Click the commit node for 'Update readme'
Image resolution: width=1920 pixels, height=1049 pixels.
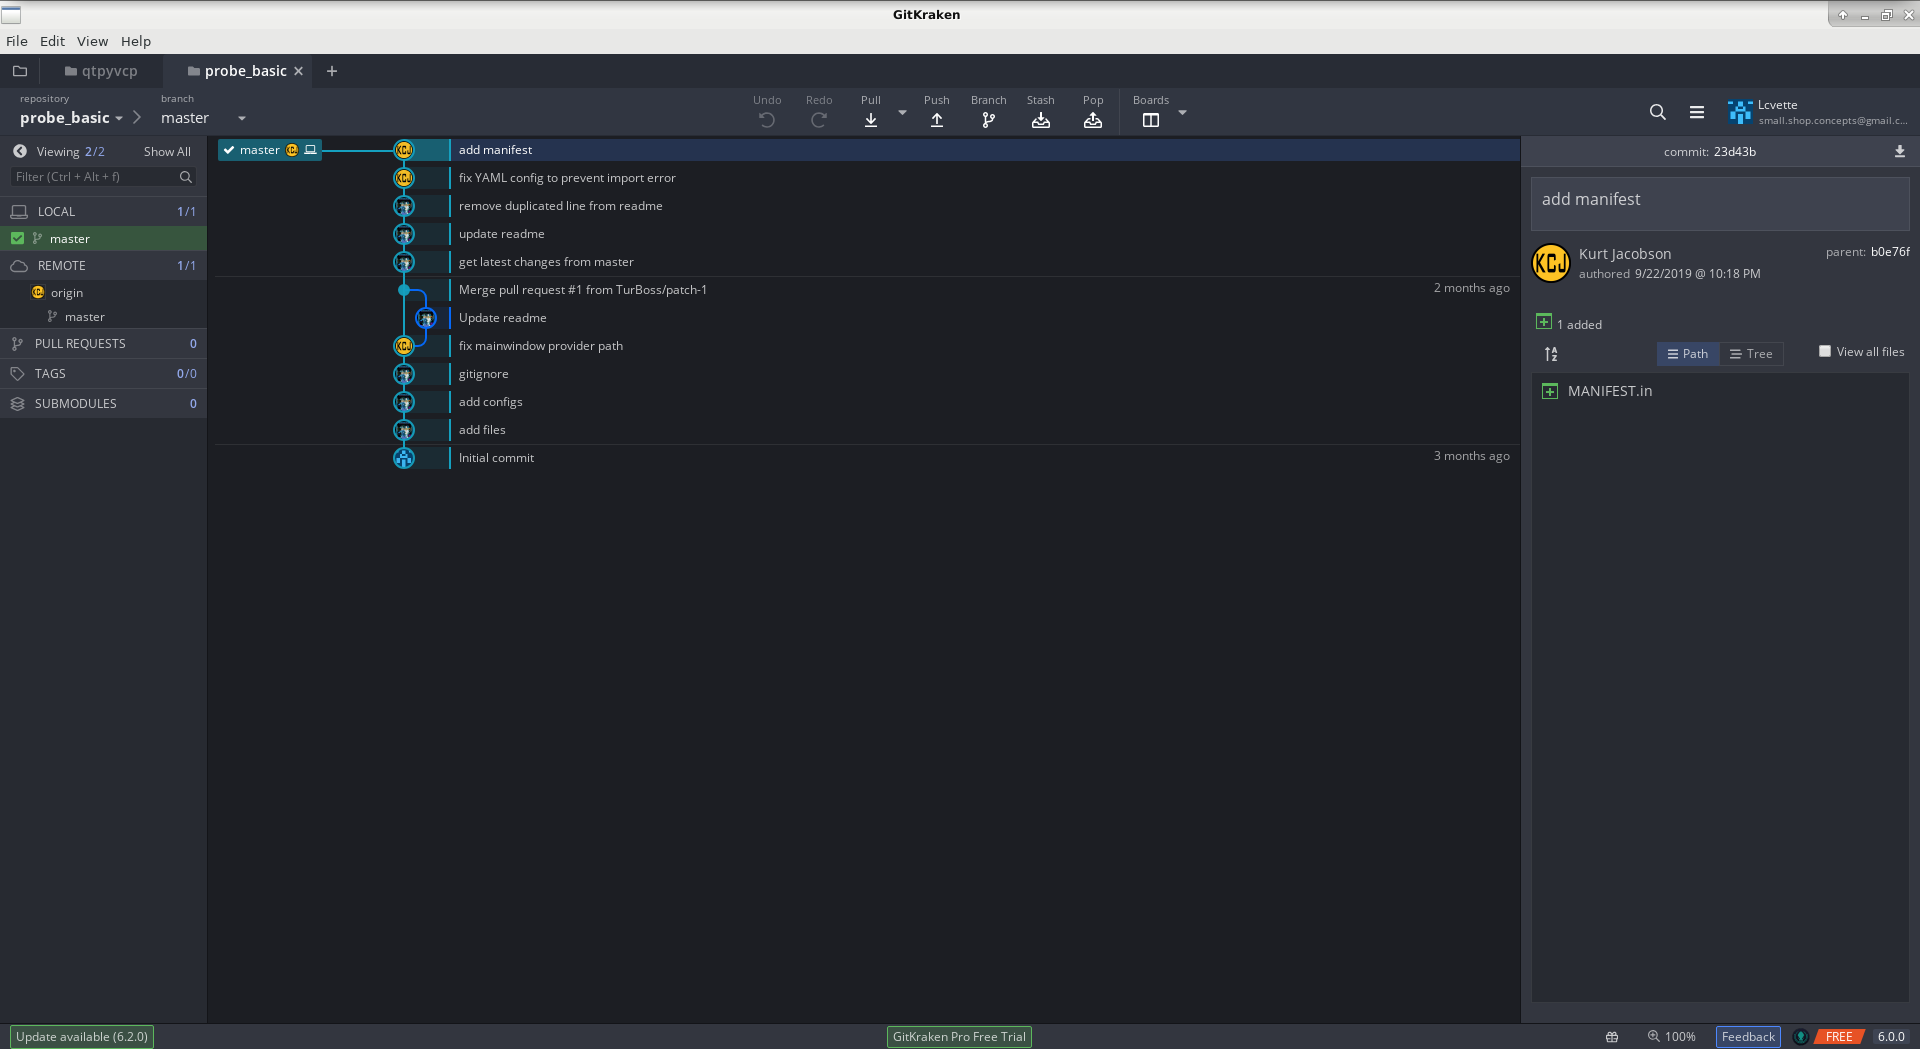pyautogui.click(x=426, y=318)
